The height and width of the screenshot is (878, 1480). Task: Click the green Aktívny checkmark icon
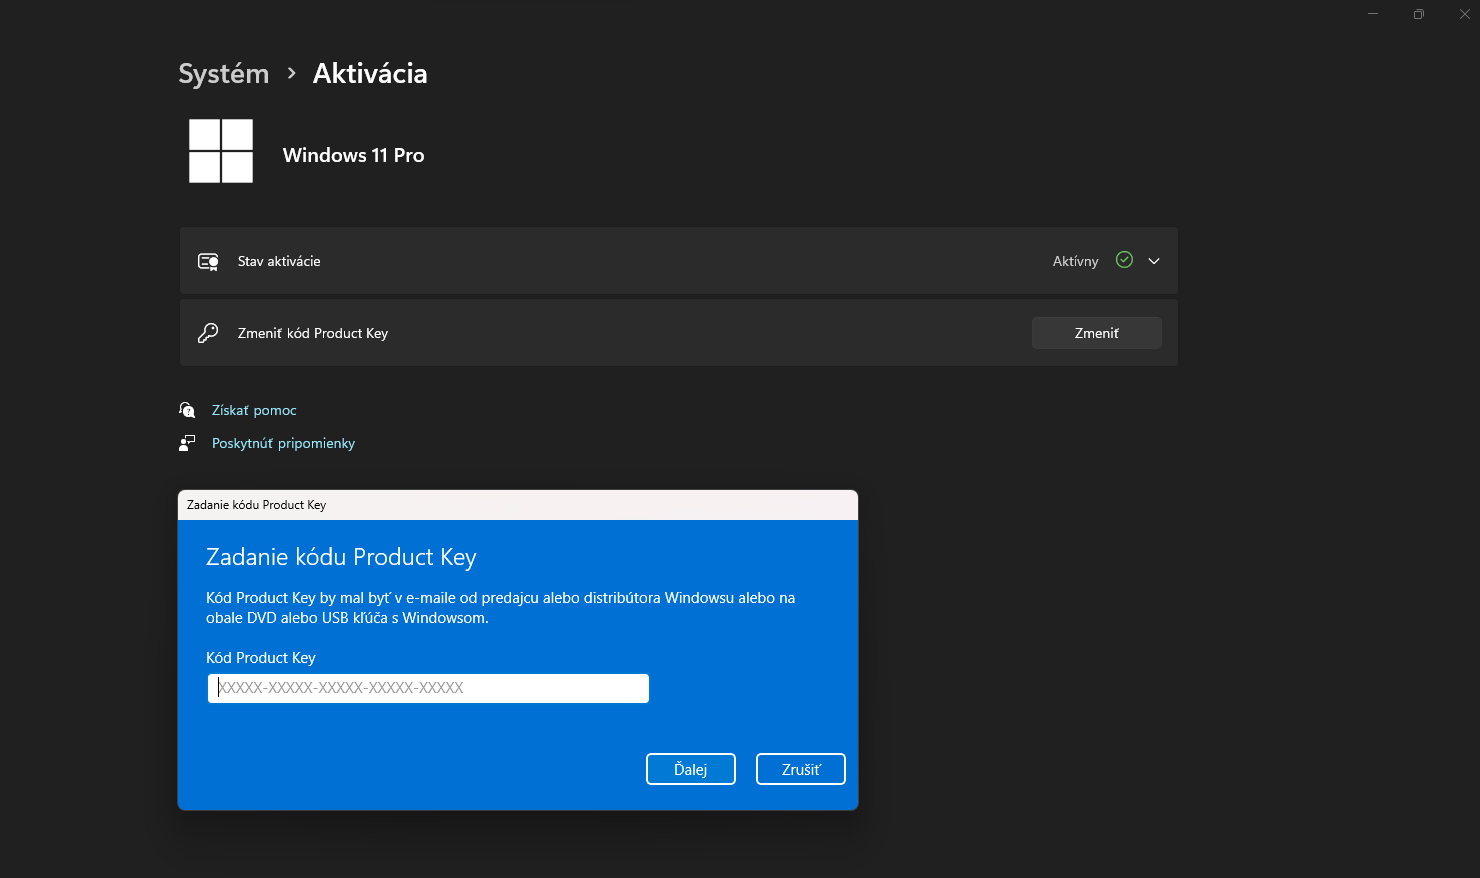click(1124, 260)
